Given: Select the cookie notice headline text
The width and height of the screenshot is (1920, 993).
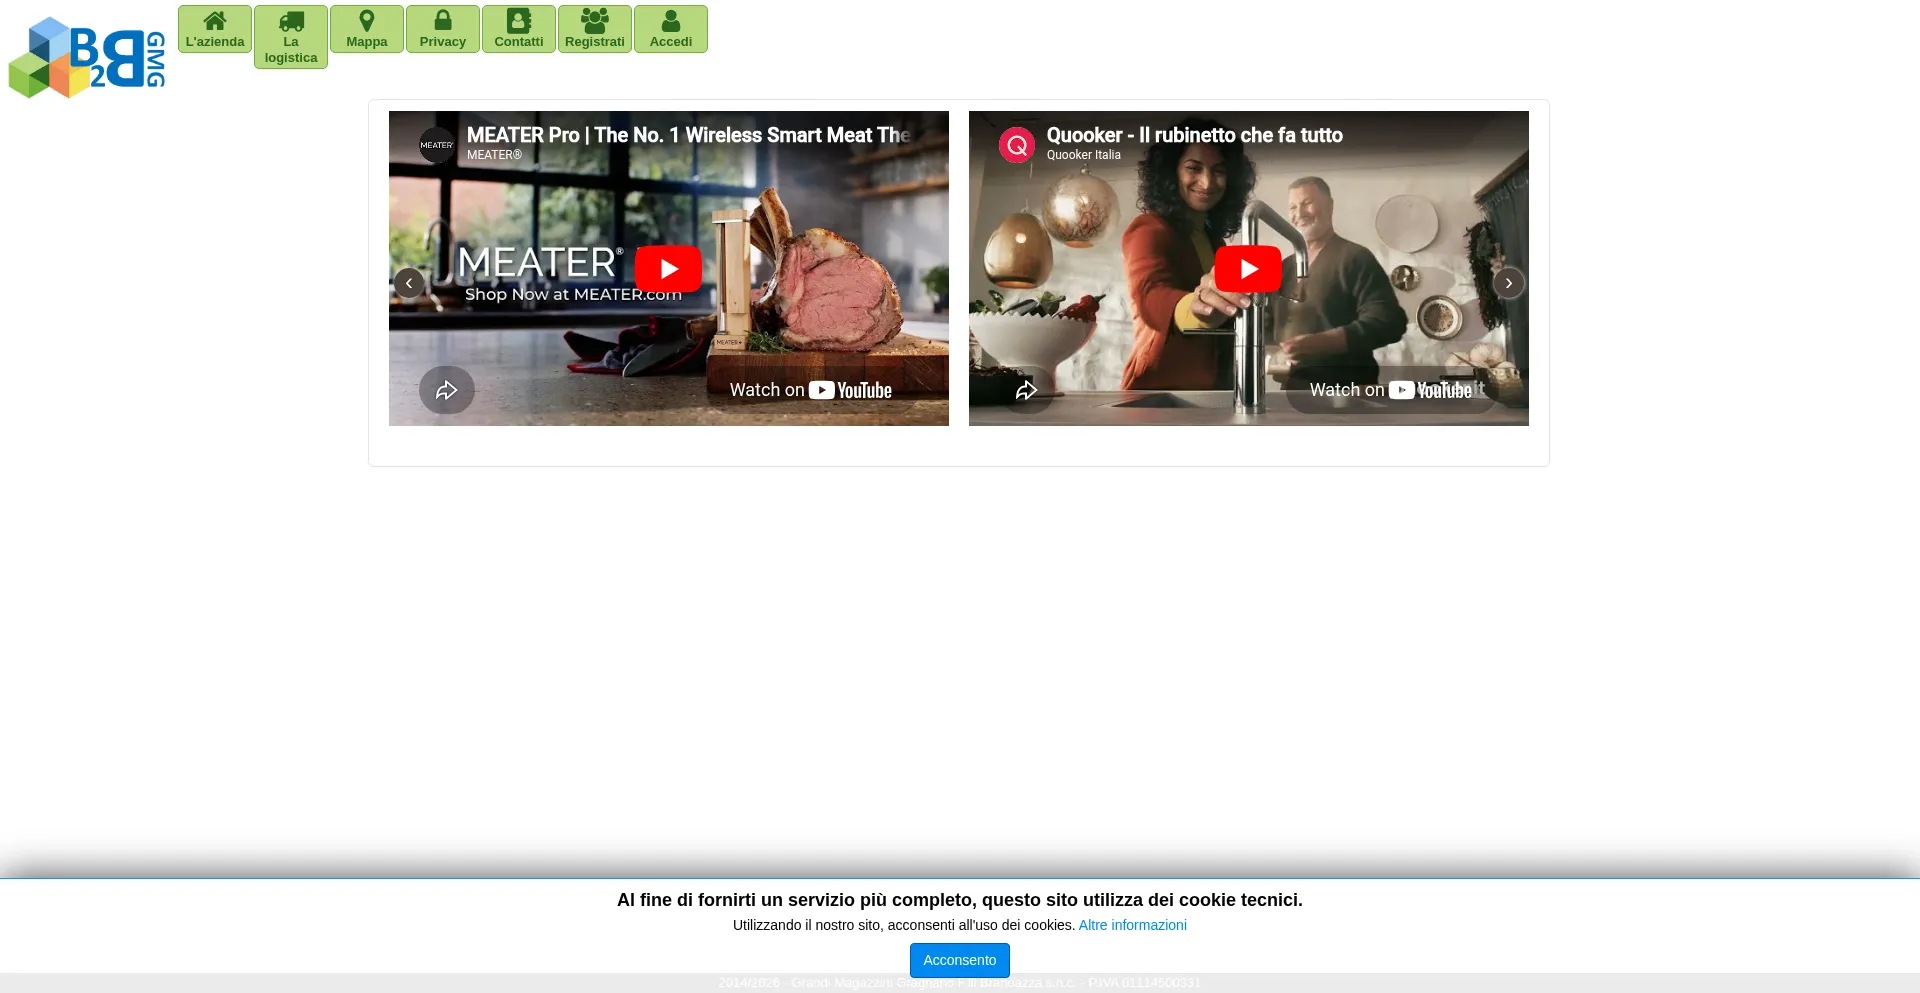Looking at the screenshot, I should tap(960, 900).
